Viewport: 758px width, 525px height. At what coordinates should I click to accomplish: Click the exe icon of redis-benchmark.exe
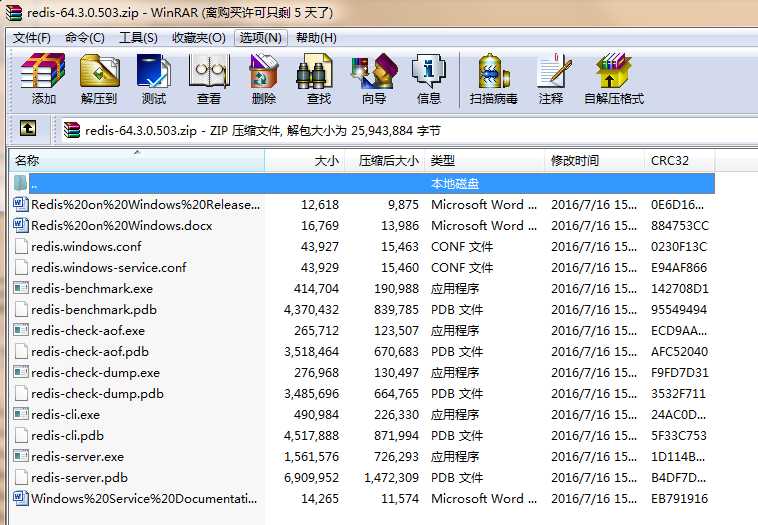(21, 288)
